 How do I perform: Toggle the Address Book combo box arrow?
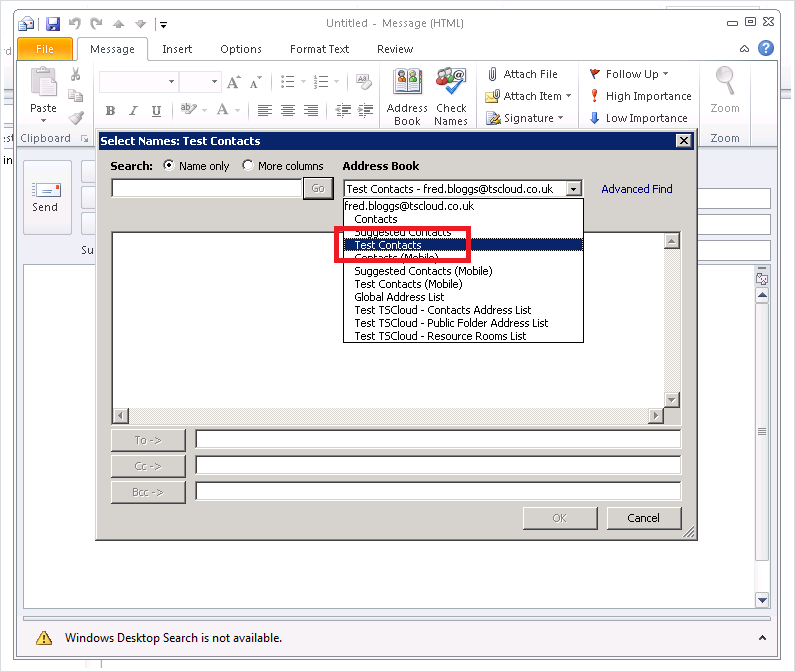[573, 189]
